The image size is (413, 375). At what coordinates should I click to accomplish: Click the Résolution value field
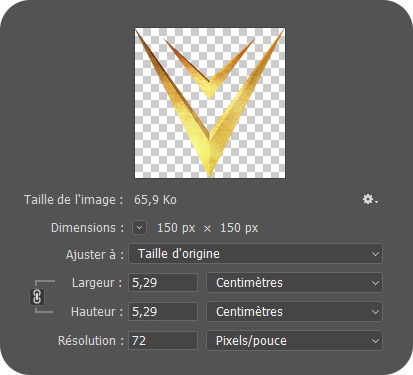click(163, 341)
